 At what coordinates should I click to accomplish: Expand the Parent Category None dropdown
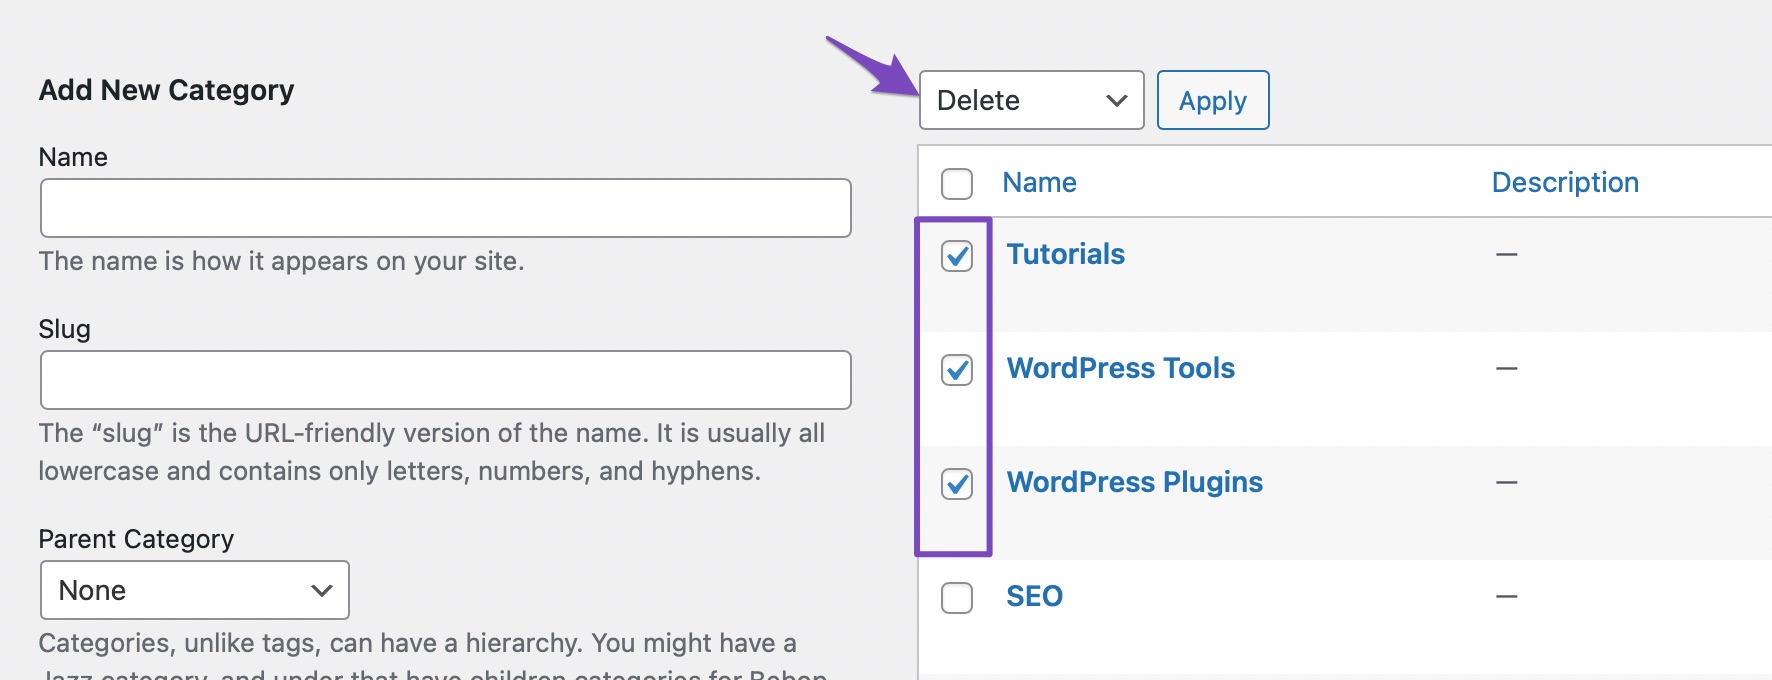point(195,590)
